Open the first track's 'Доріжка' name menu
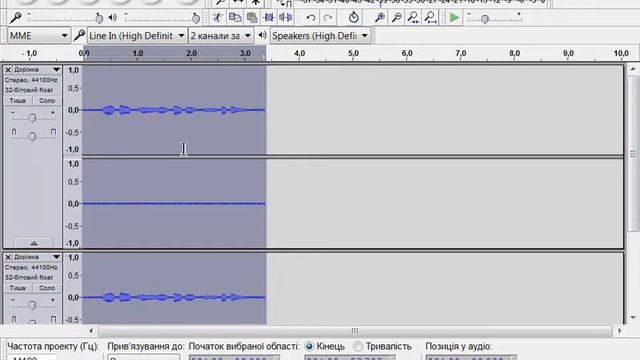640x360 pixels. 37,70
